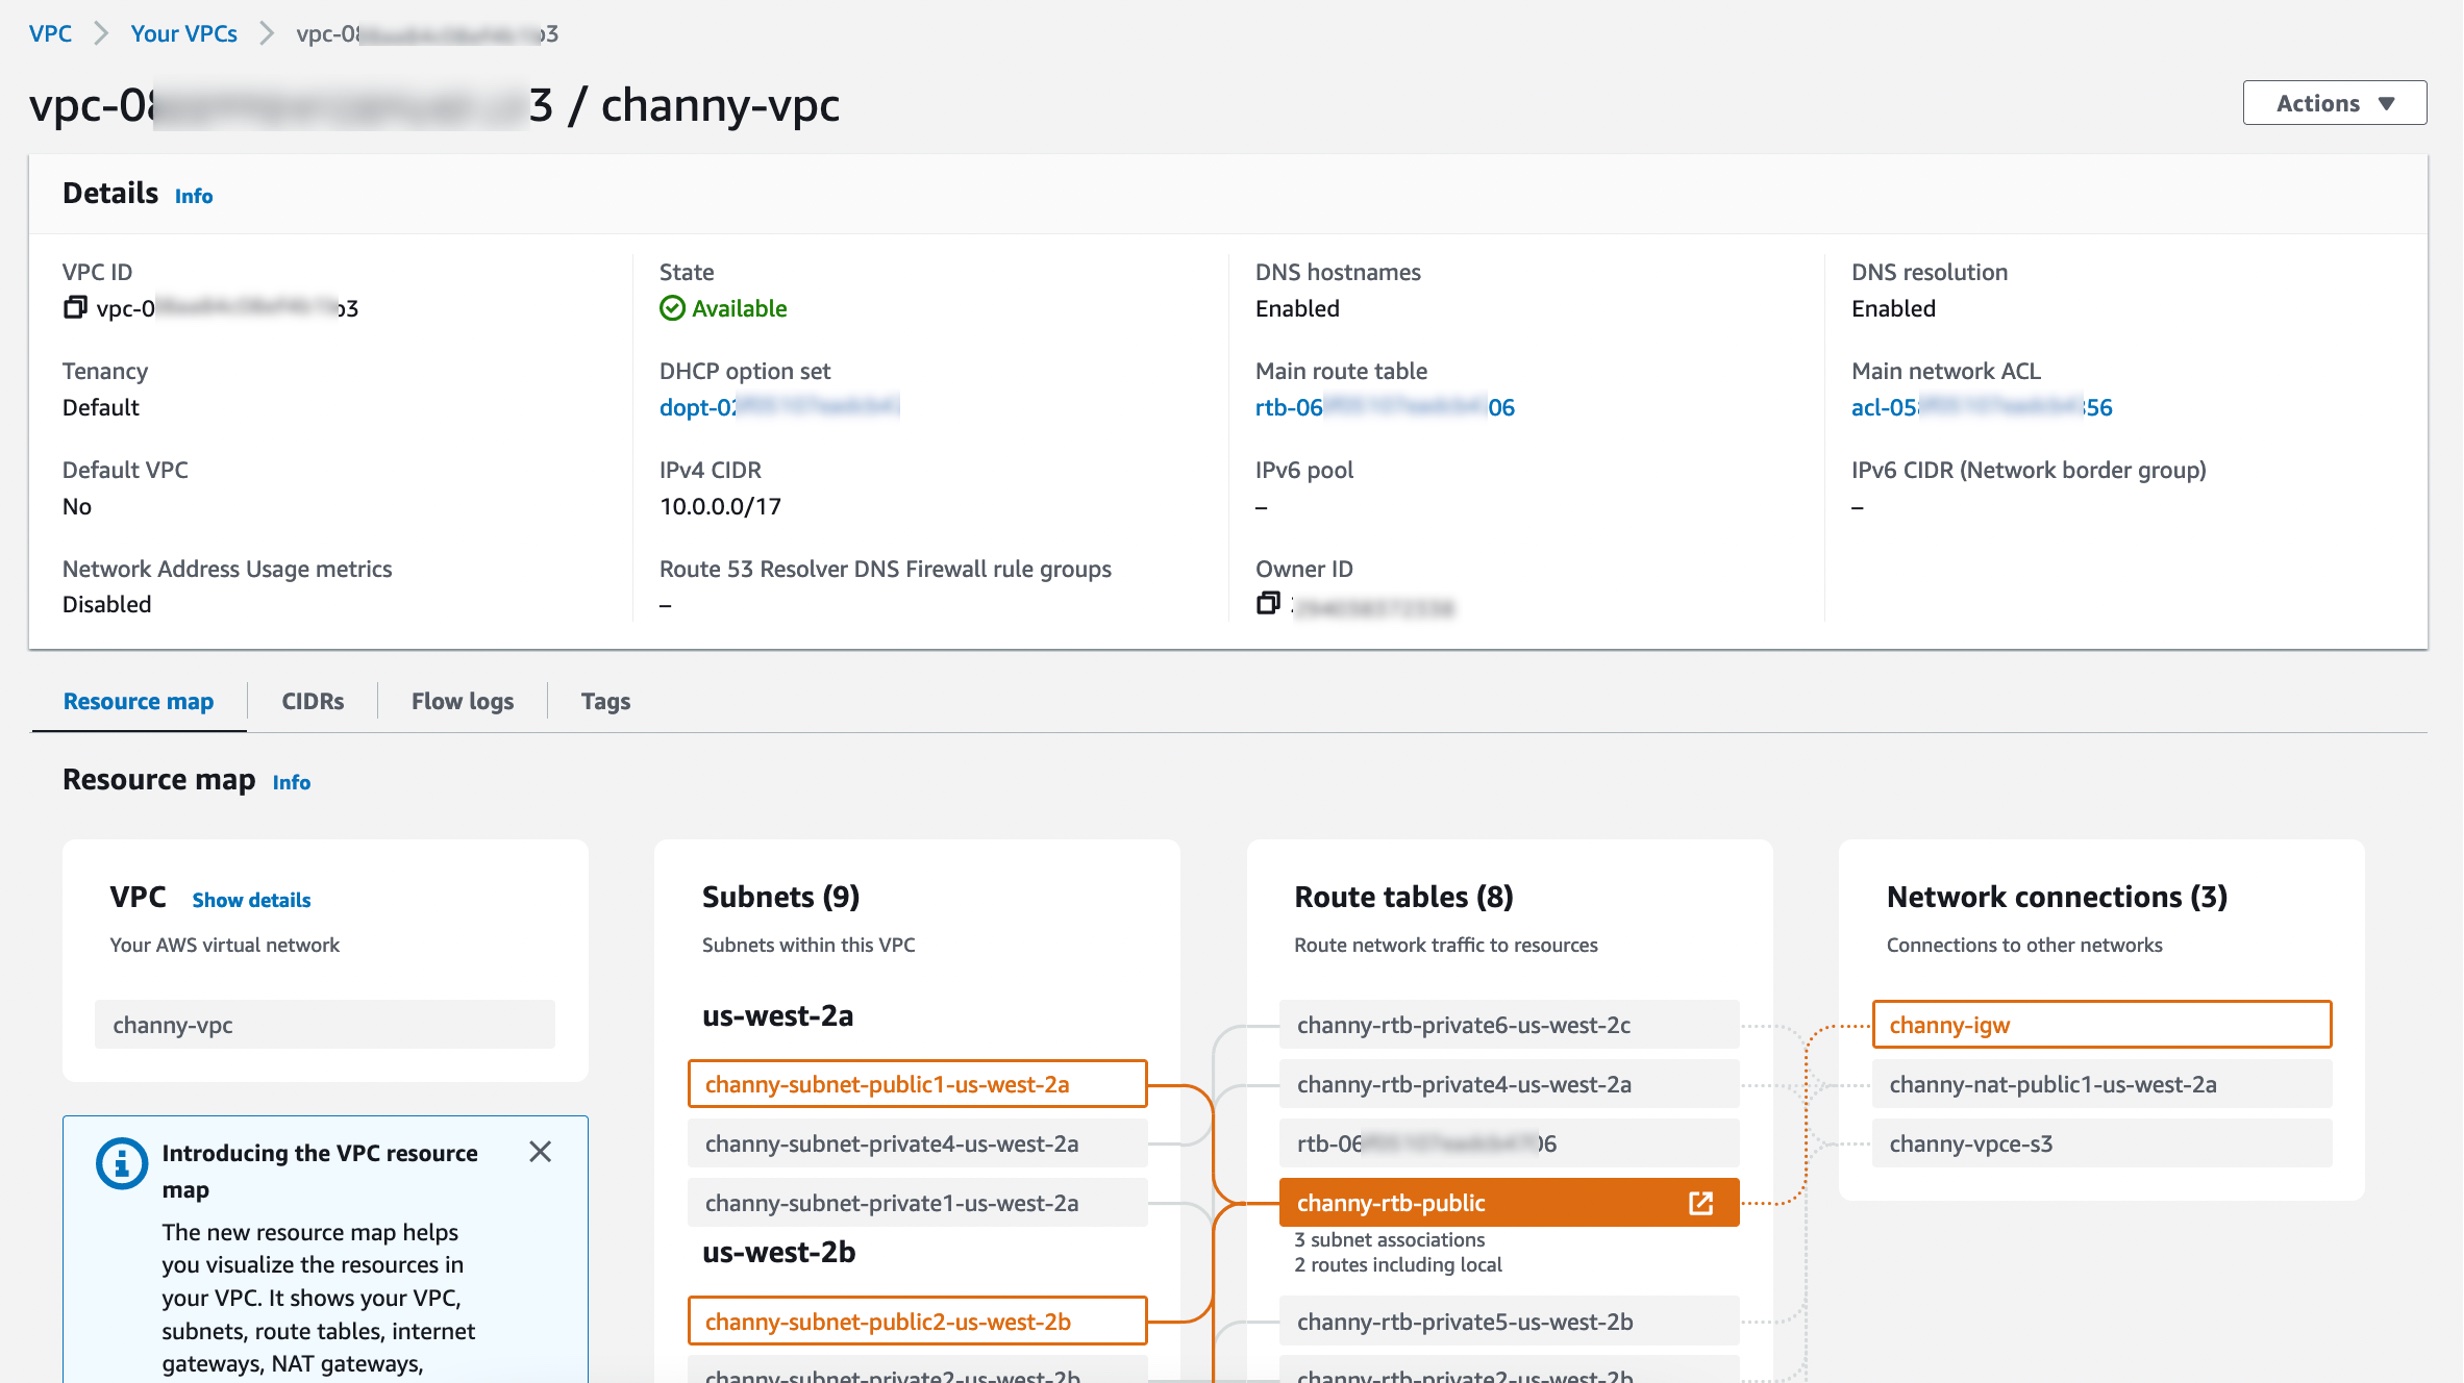The image size is (2464, 1383).
Task: Click the Show details link under VPC
Action: coord(250,899)
